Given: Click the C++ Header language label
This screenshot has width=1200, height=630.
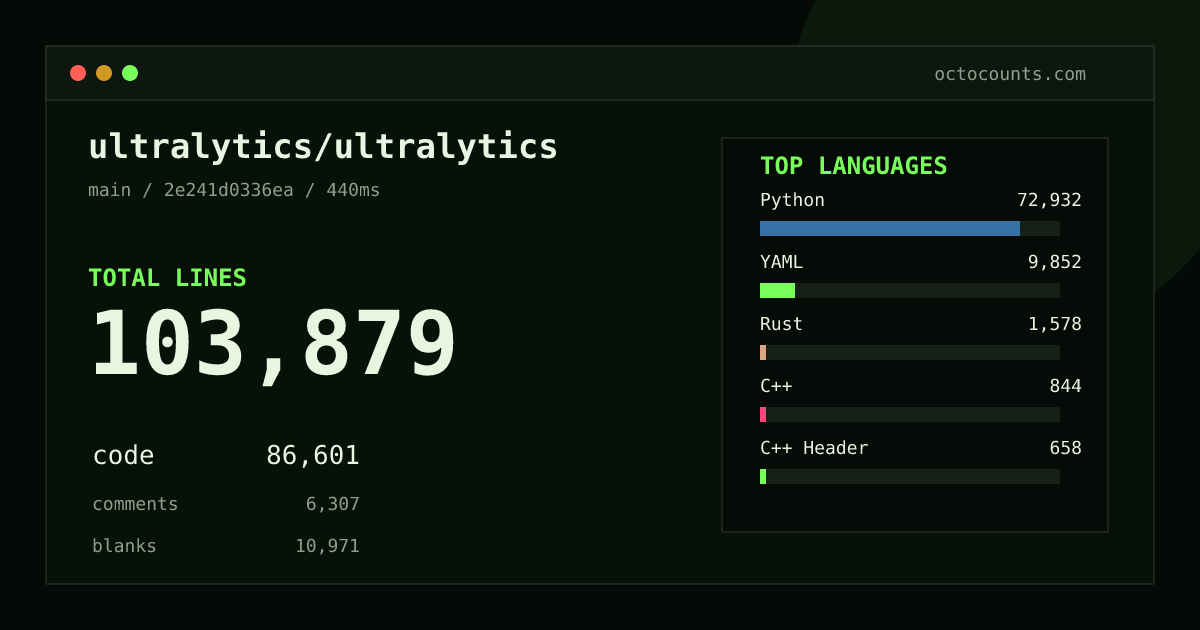Looking at the screenshot, I should tap(814, 448).
